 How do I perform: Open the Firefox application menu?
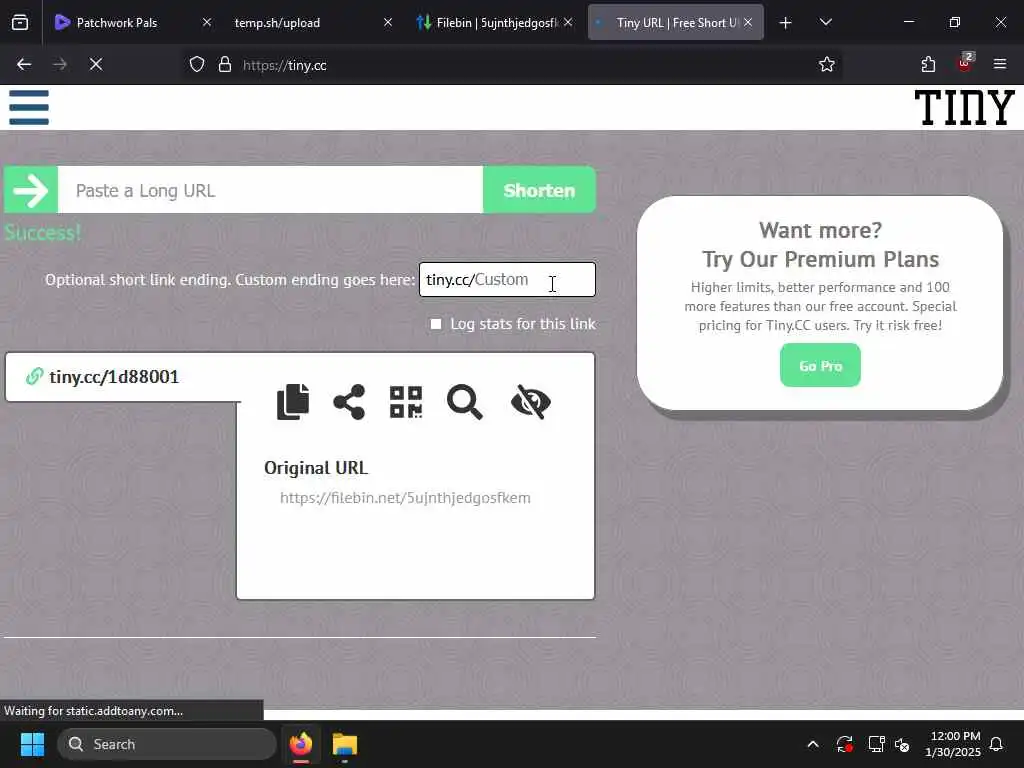1000,65
